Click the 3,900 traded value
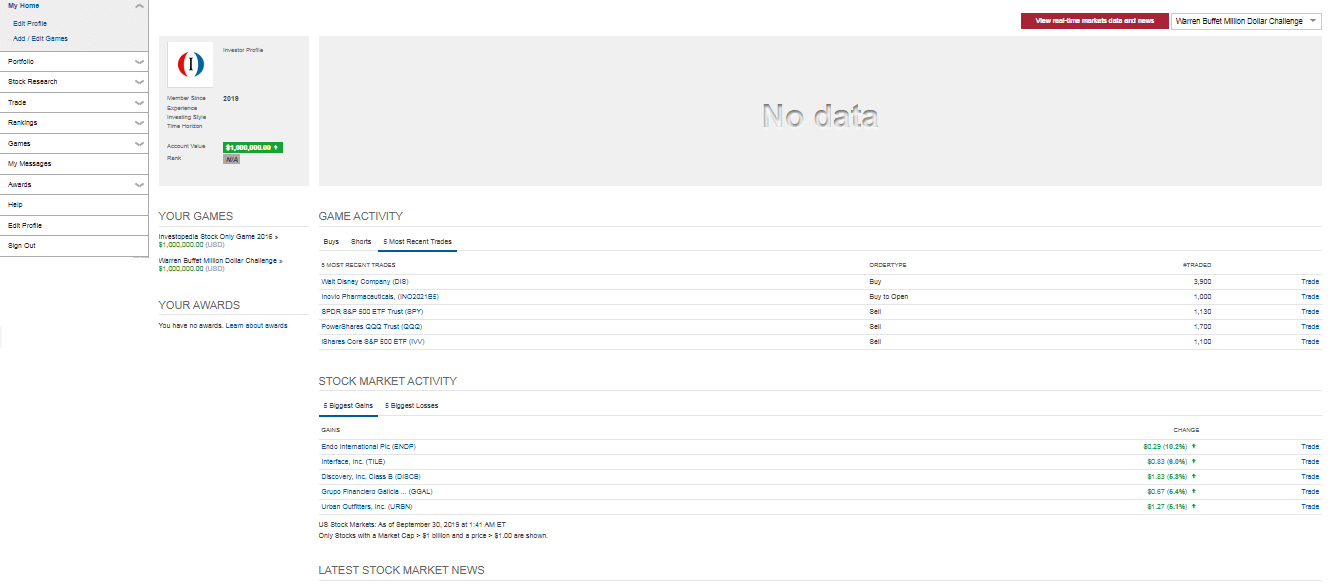Image resolution: width=1344 pixels, height=585 pixels. [1202, 282]
